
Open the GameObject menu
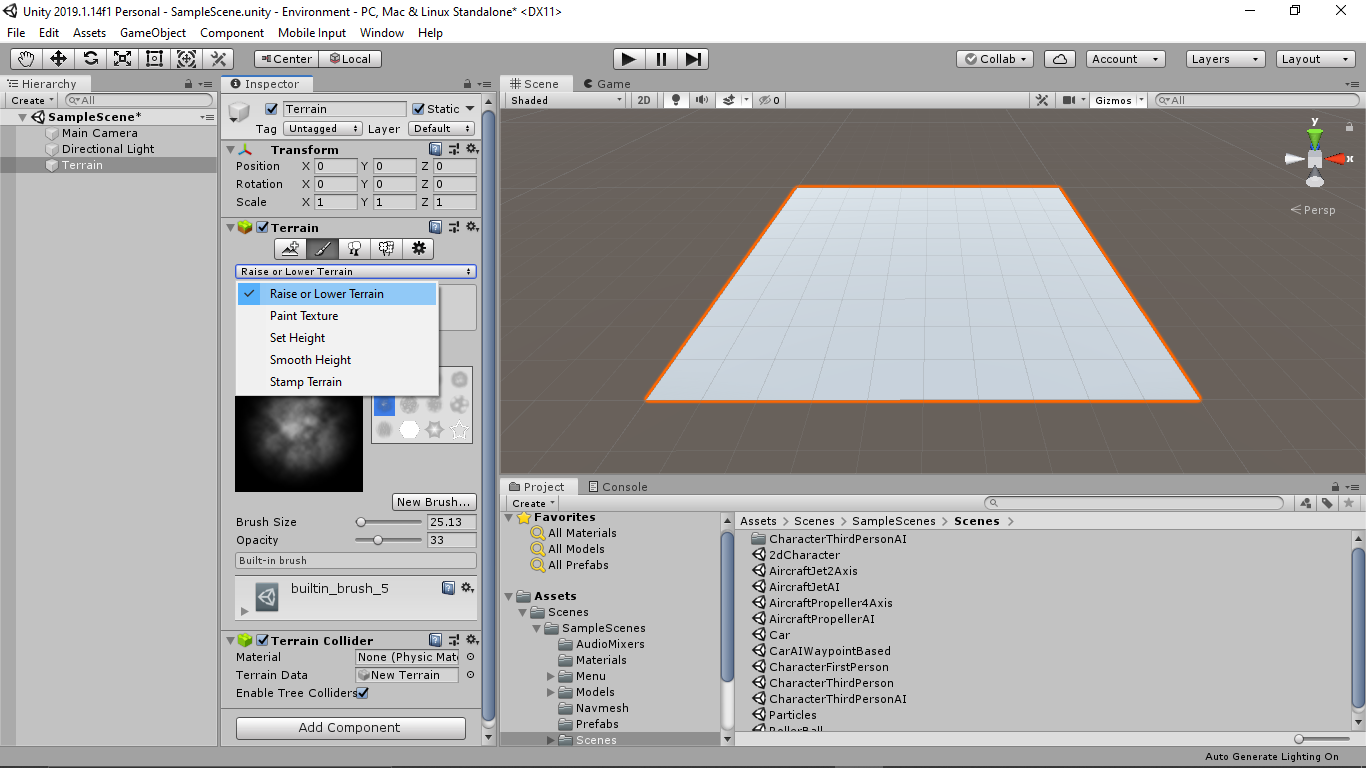coord(152,32)
